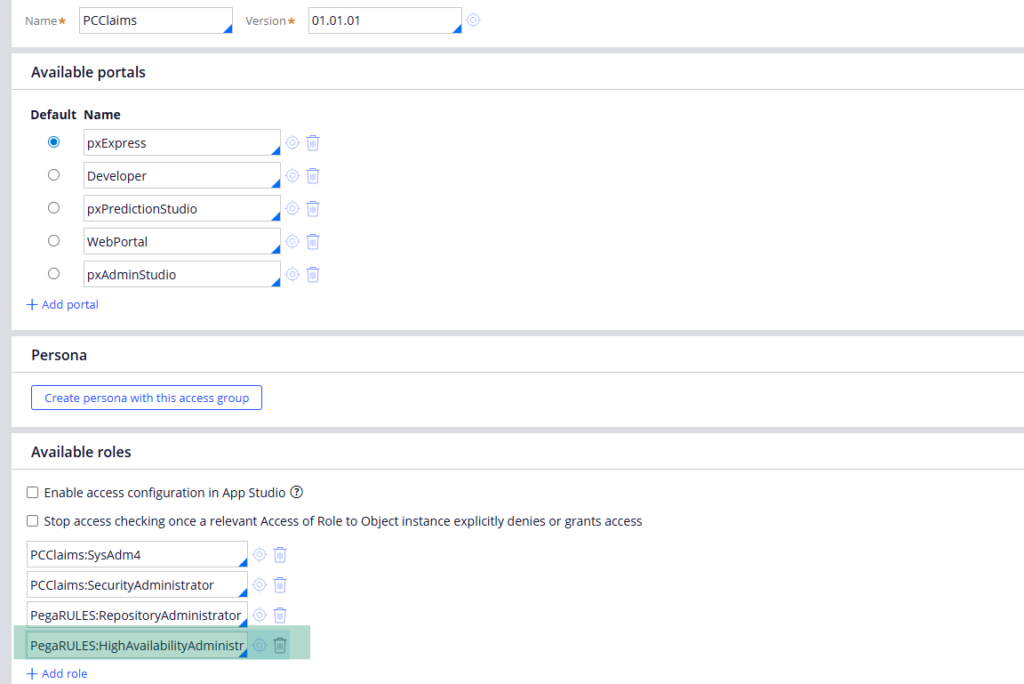
Task: Delete the pxAdminStudio portal row
Action: click(x=313, y=274)
